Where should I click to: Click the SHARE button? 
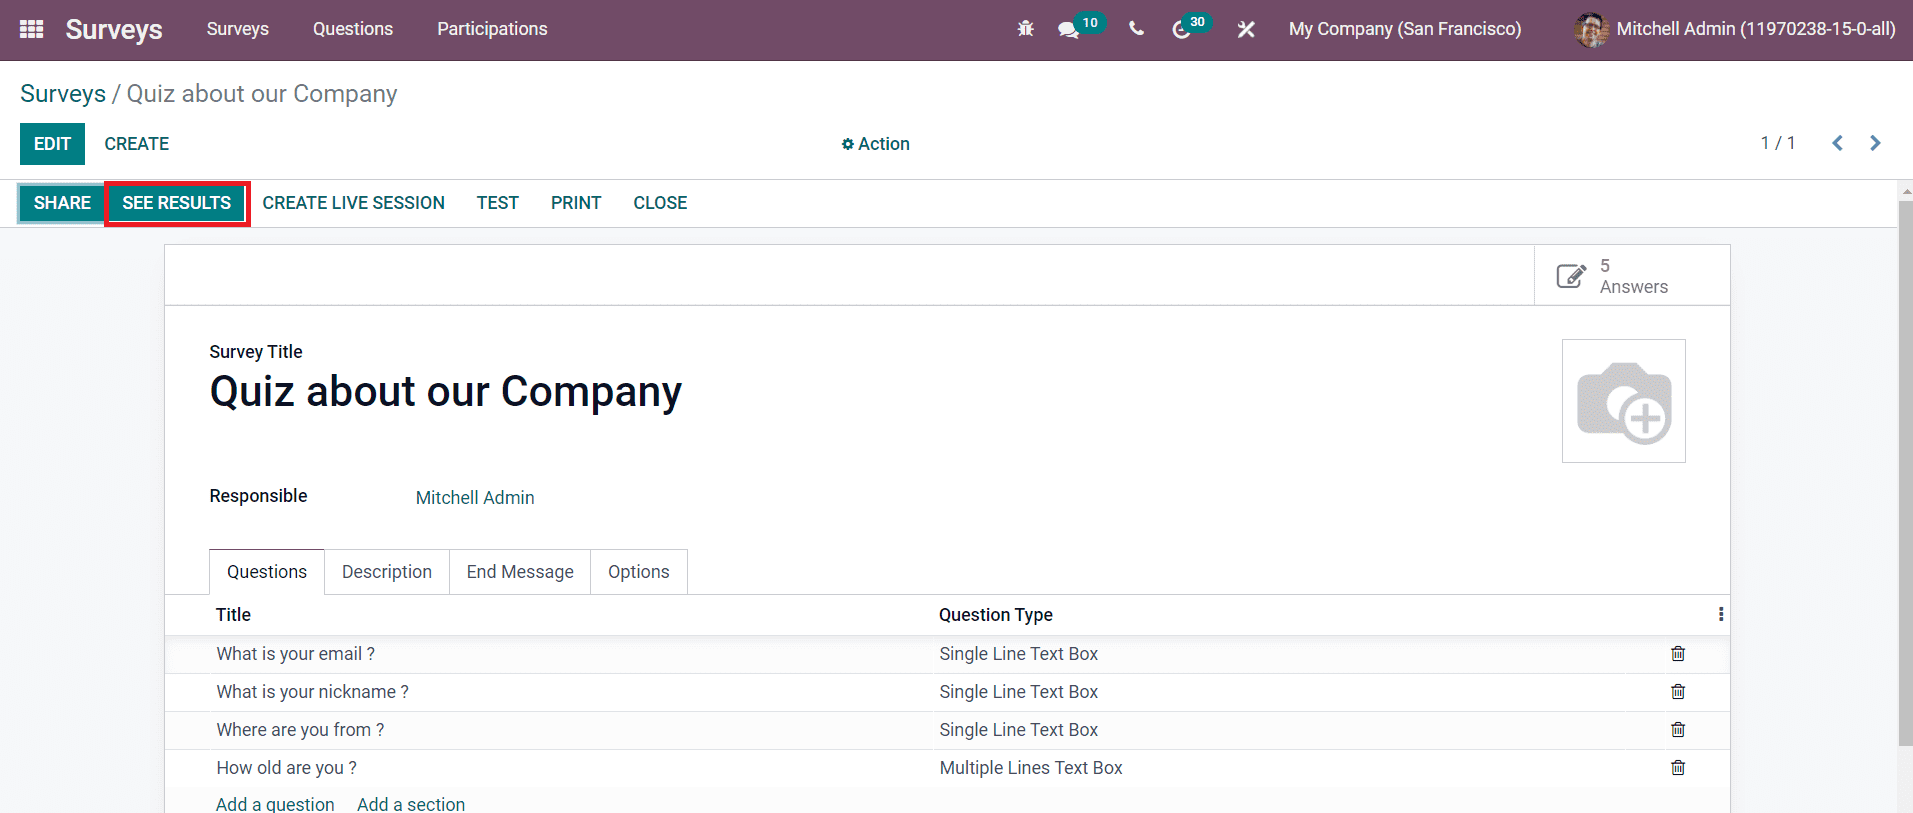point(62,203)
